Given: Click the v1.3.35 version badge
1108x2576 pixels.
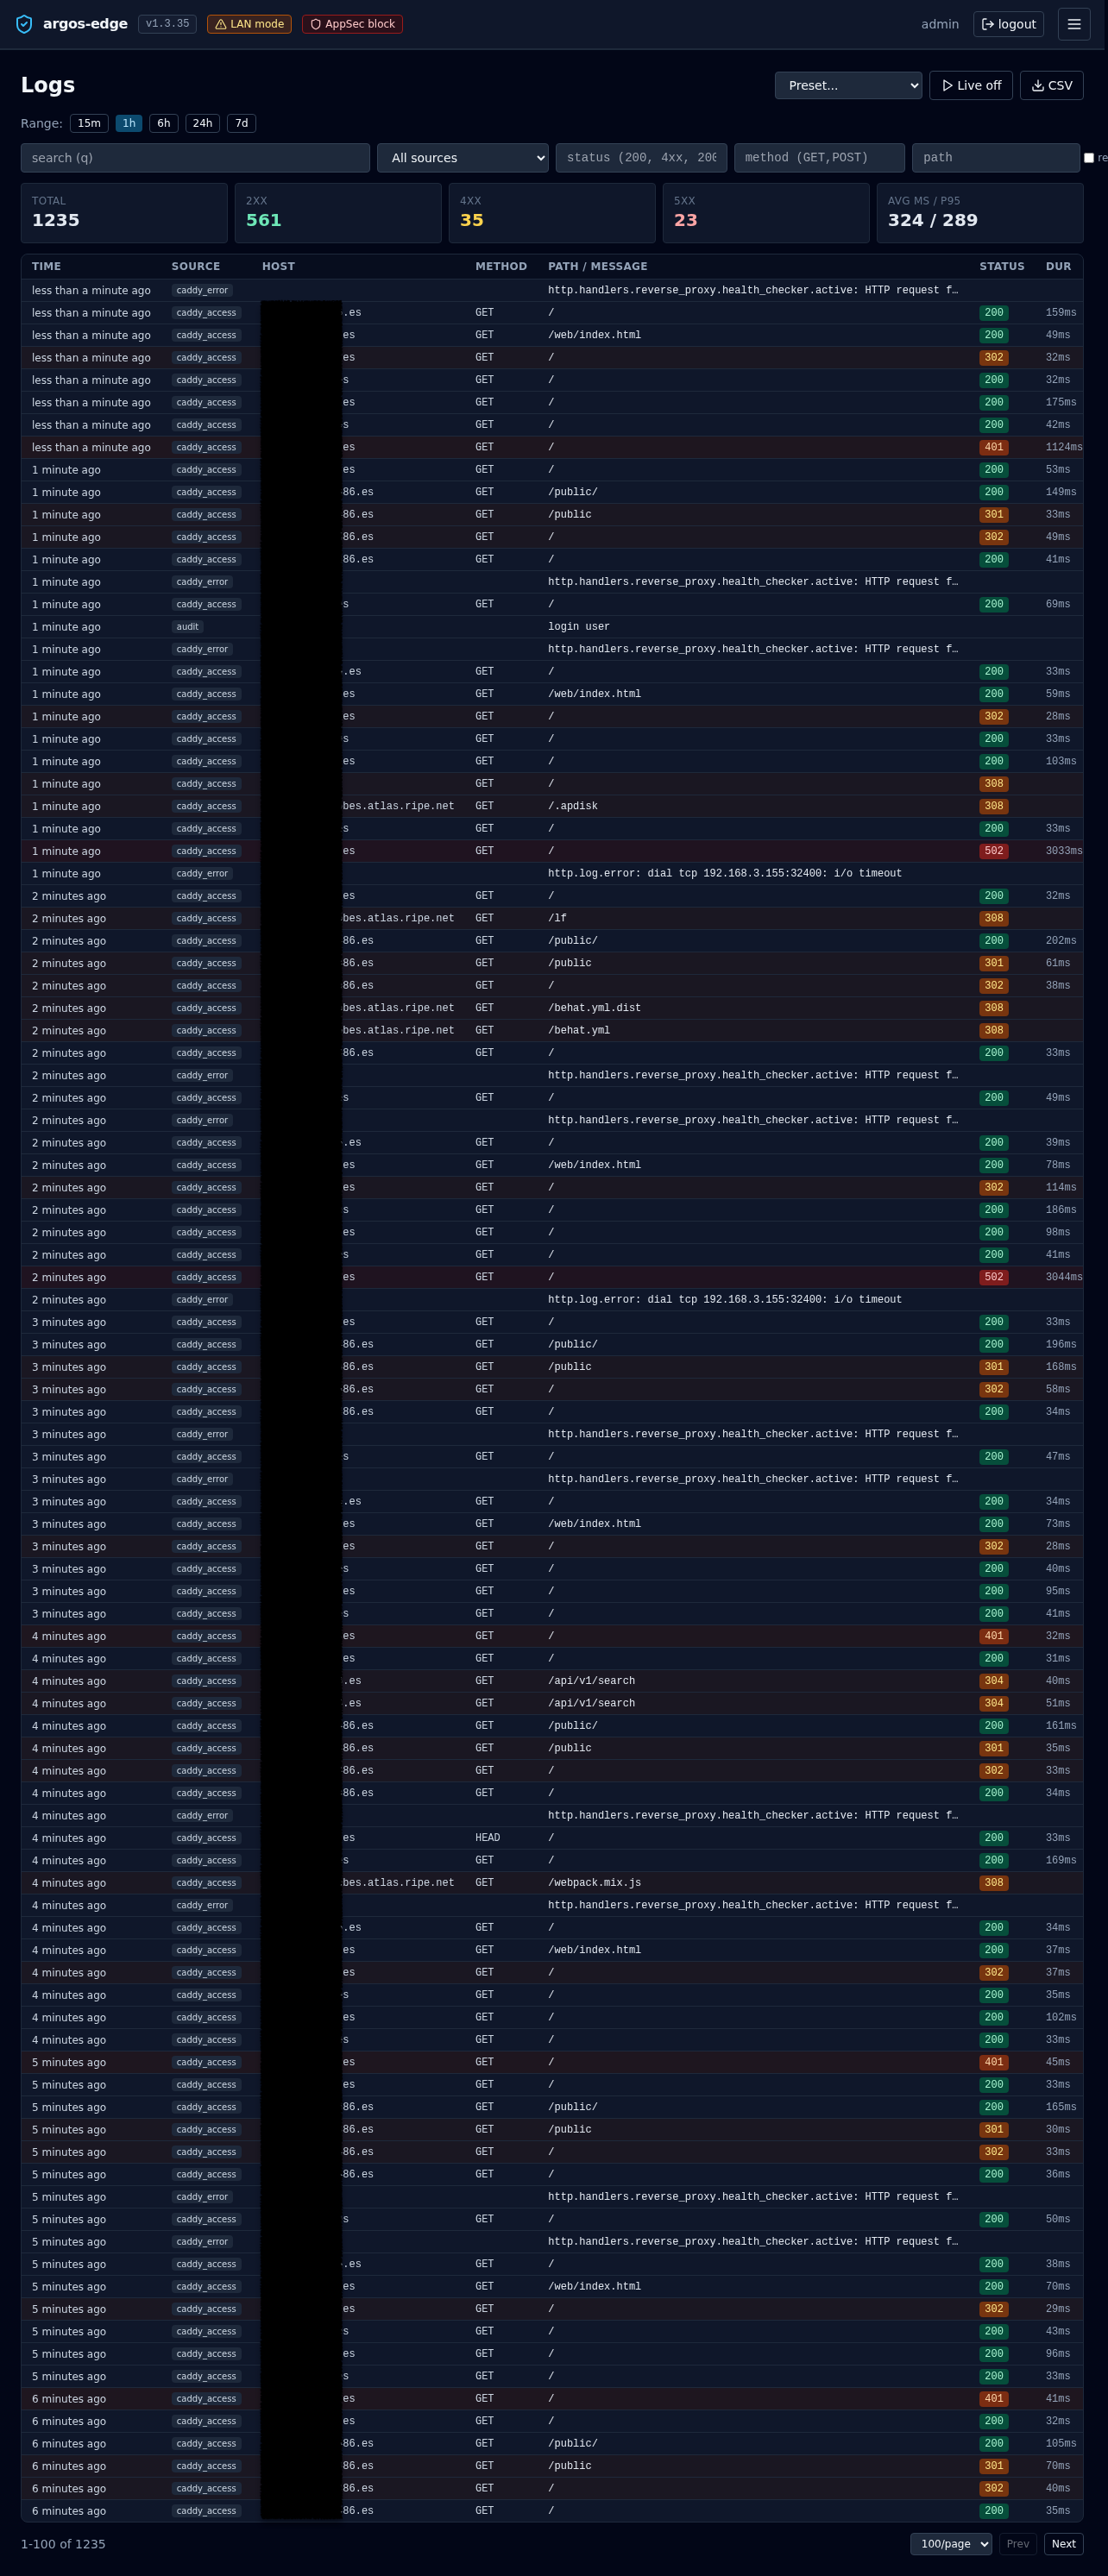Looking at the screenshot, I should tap(167, 23).
